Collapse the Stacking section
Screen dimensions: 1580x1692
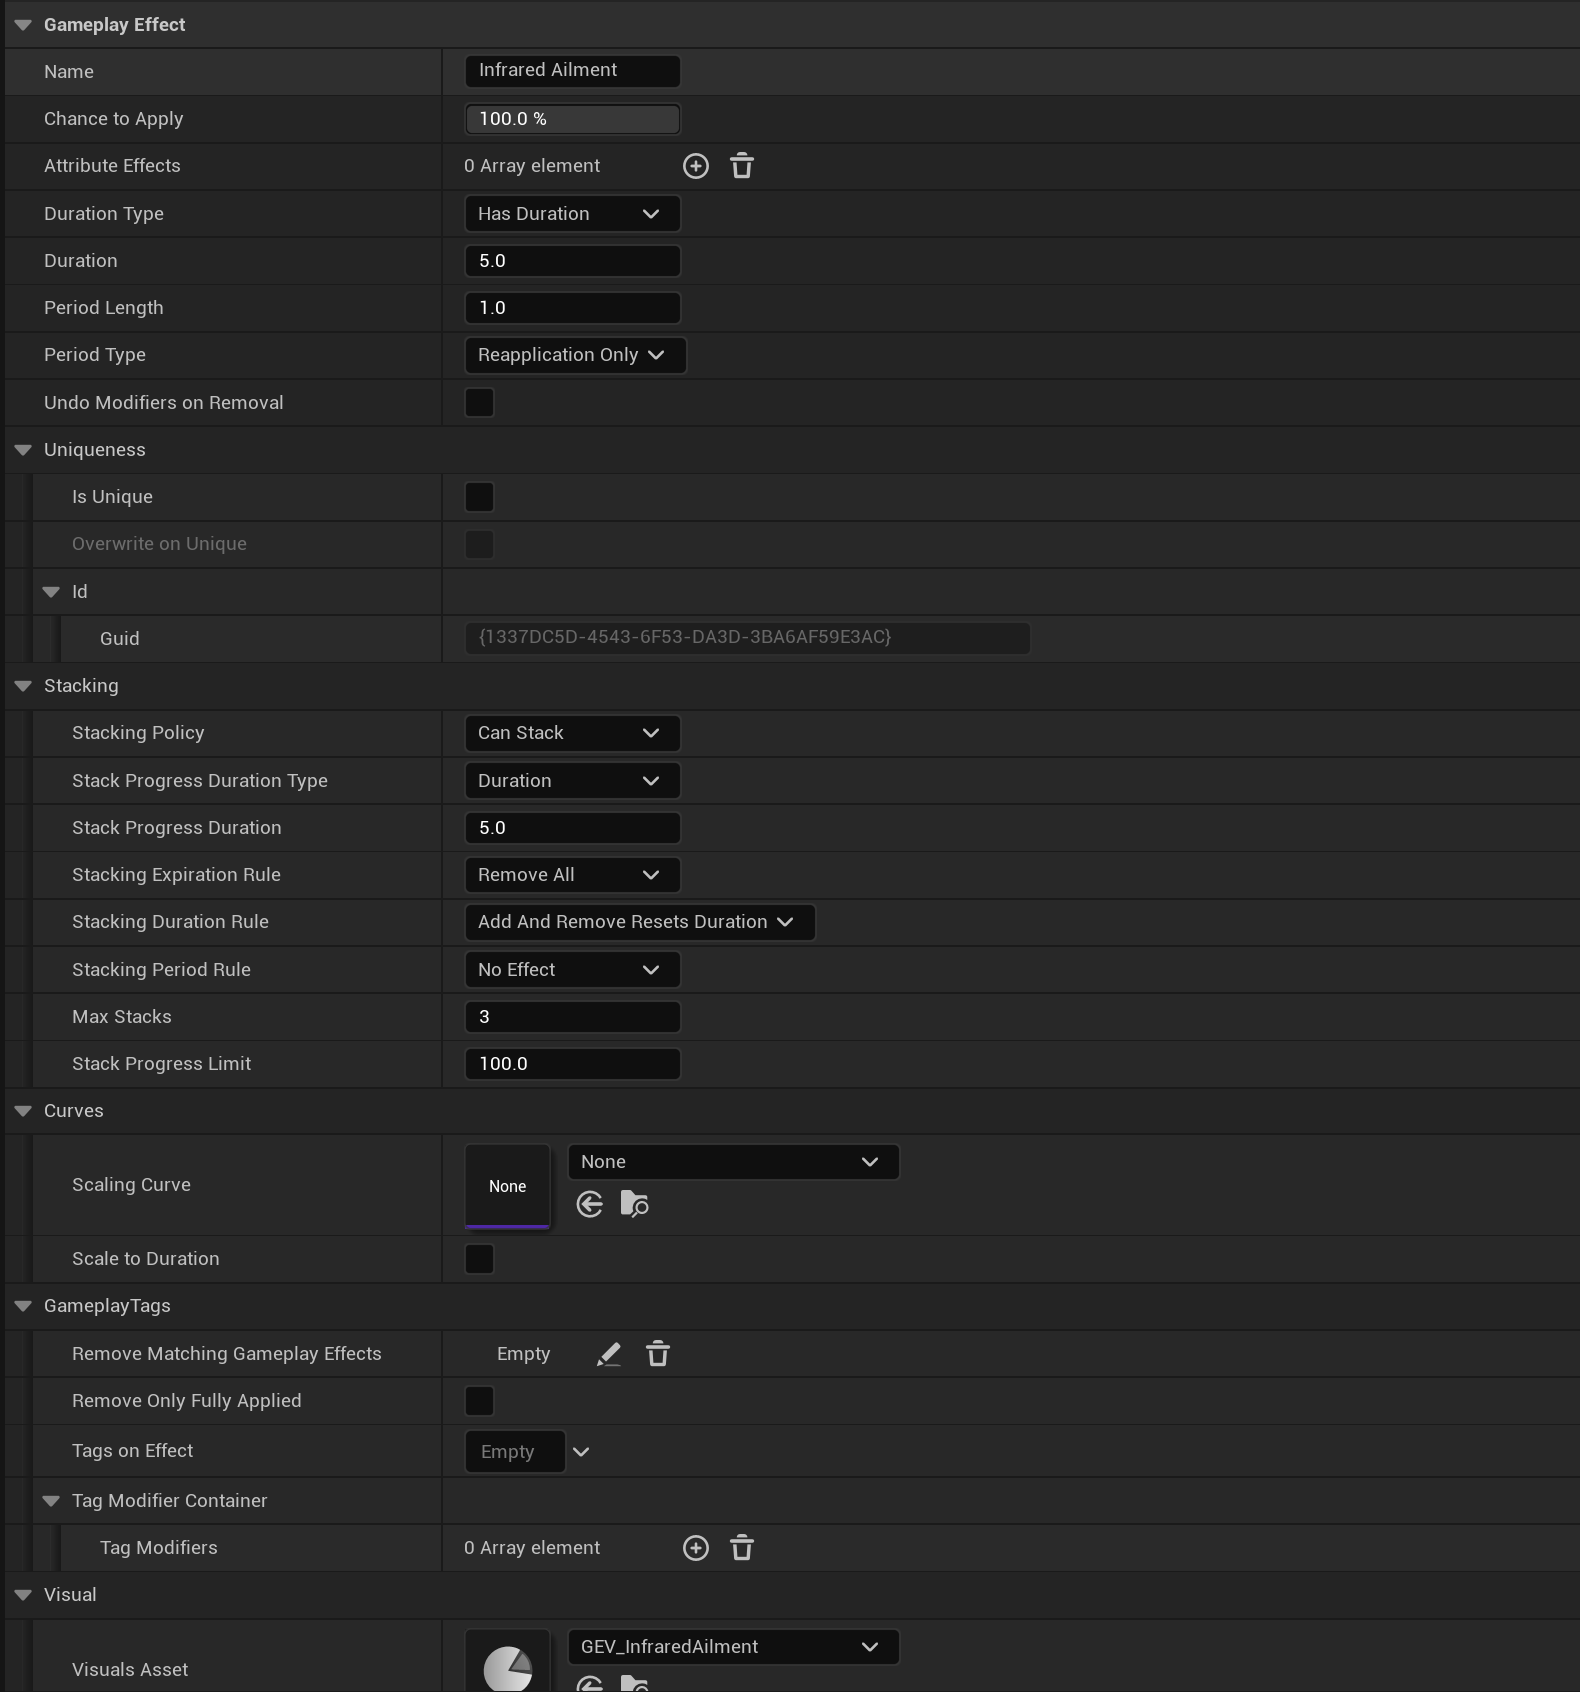(23, 686)
